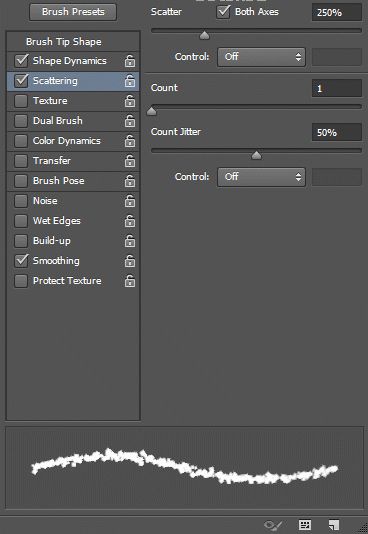Screen dimensions: 368x534
Task: Disable the Smoothing checkbox
Action: (21, 261)
